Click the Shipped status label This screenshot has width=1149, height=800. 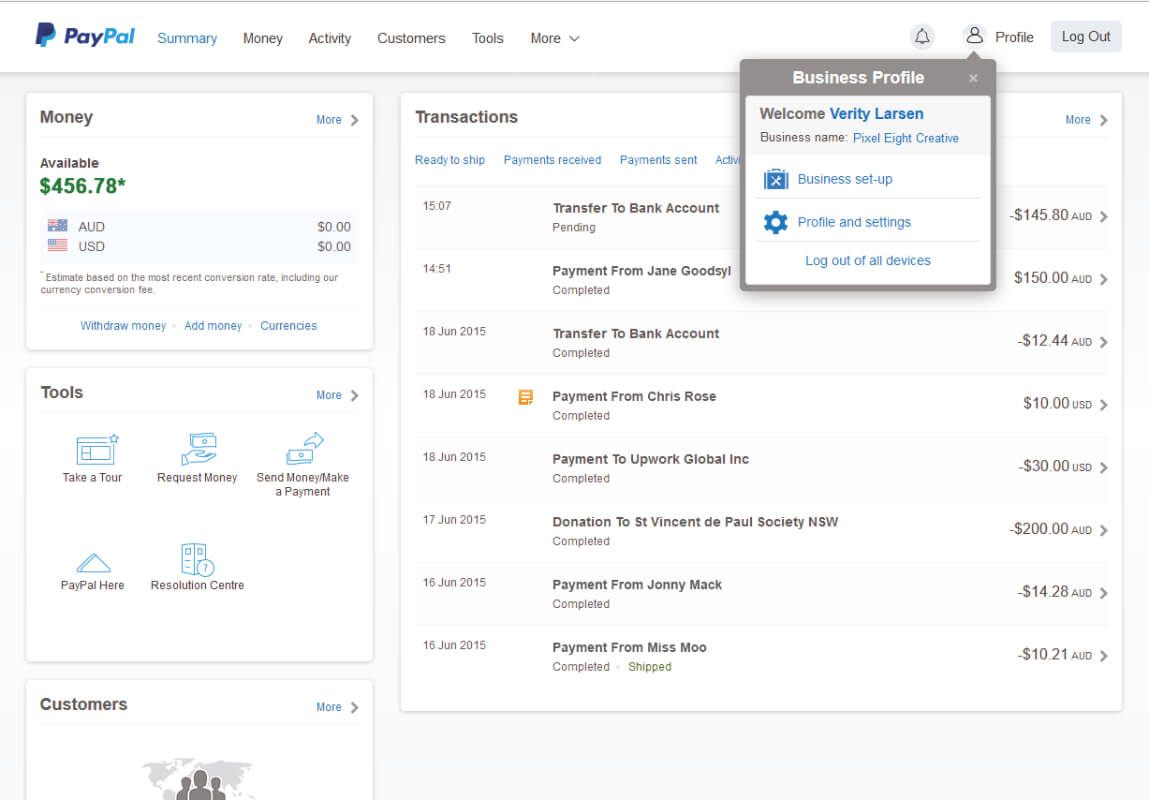click(649, 667)
